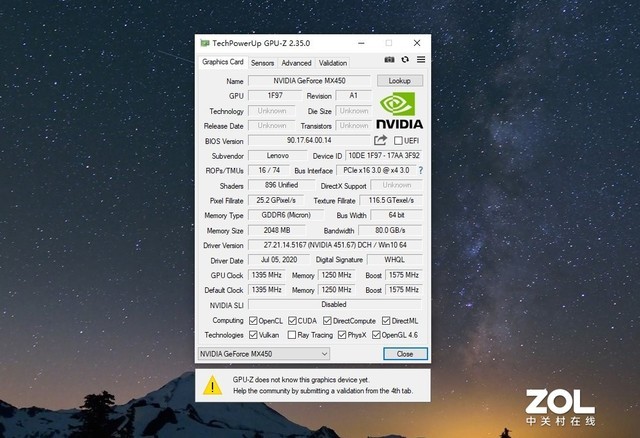Click the NVIDIA SLI field Disabled
This screenshot has width=640, height=438.
coord(334,305)
